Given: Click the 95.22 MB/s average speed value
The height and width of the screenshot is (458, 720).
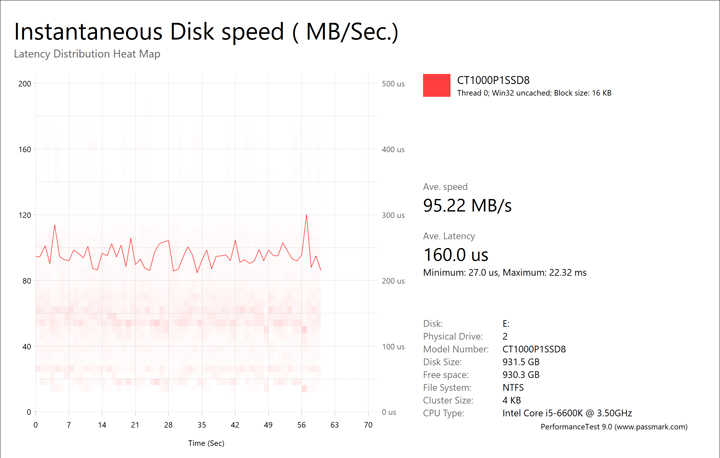Looking at the screenshot, I should [468, 206].
